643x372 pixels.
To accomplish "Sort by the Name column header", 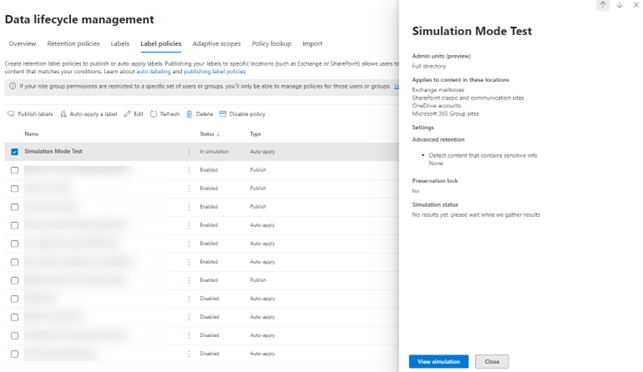I will coord(31,134).
